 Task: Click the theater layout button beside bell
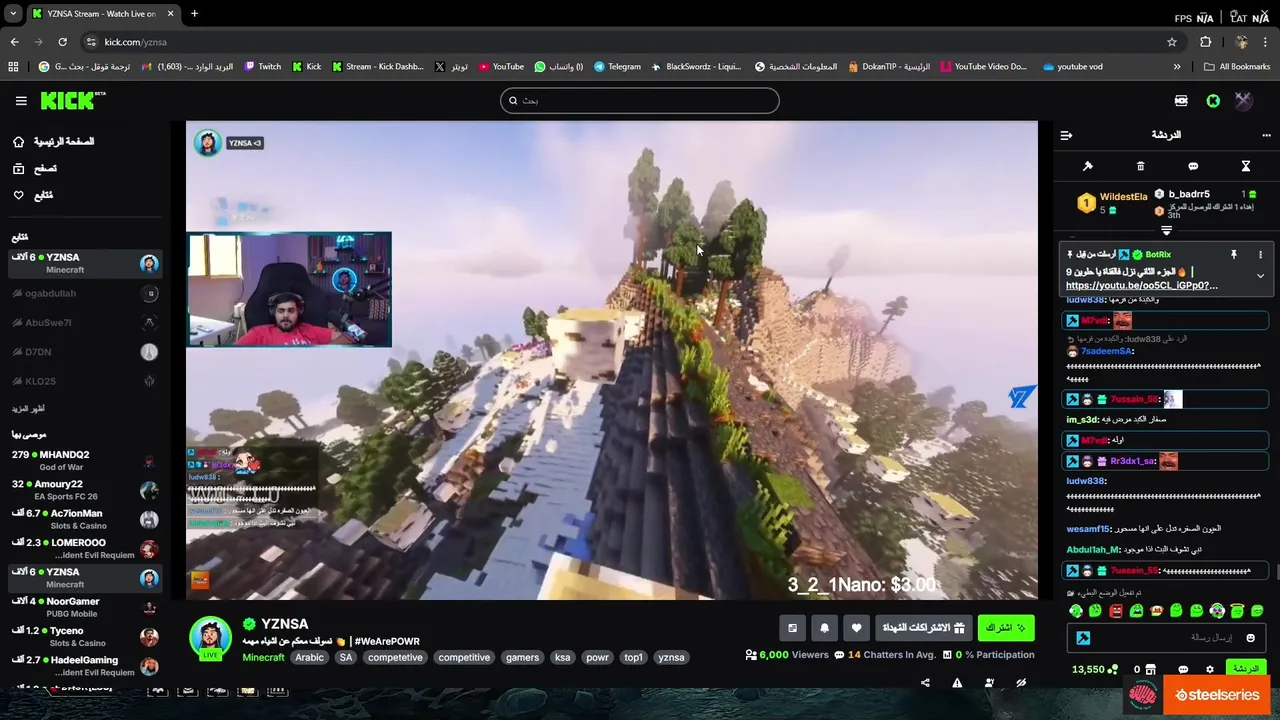(792, 628)
